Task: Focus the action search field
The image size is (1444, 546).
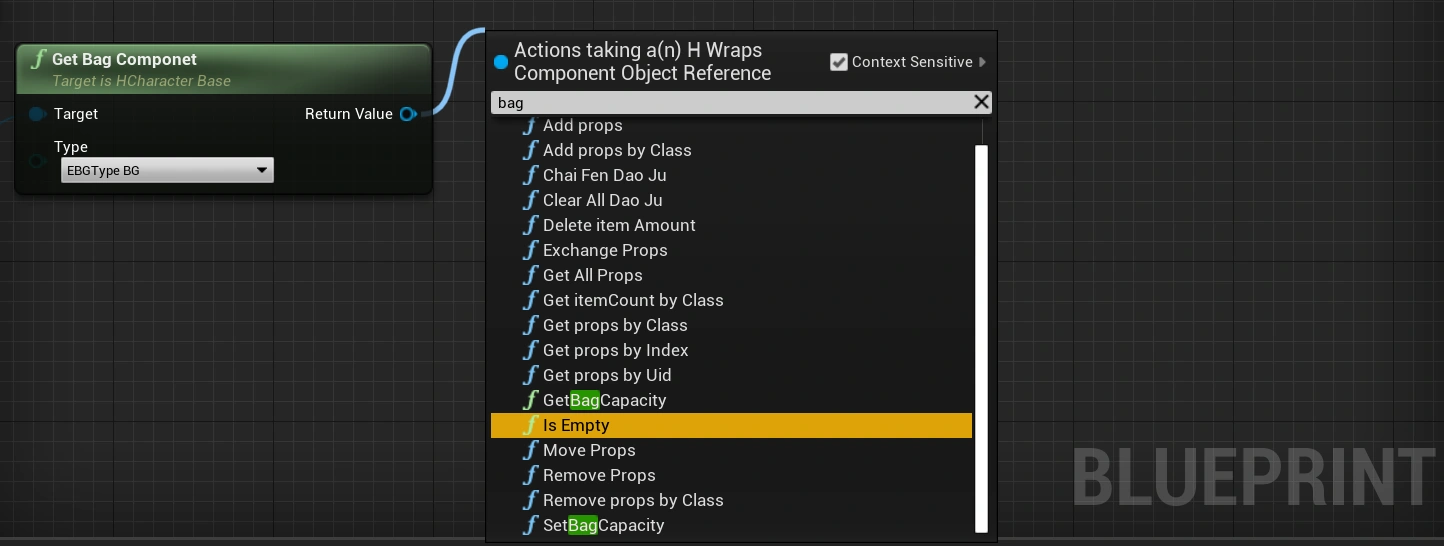Action: (x=730, y=102)
